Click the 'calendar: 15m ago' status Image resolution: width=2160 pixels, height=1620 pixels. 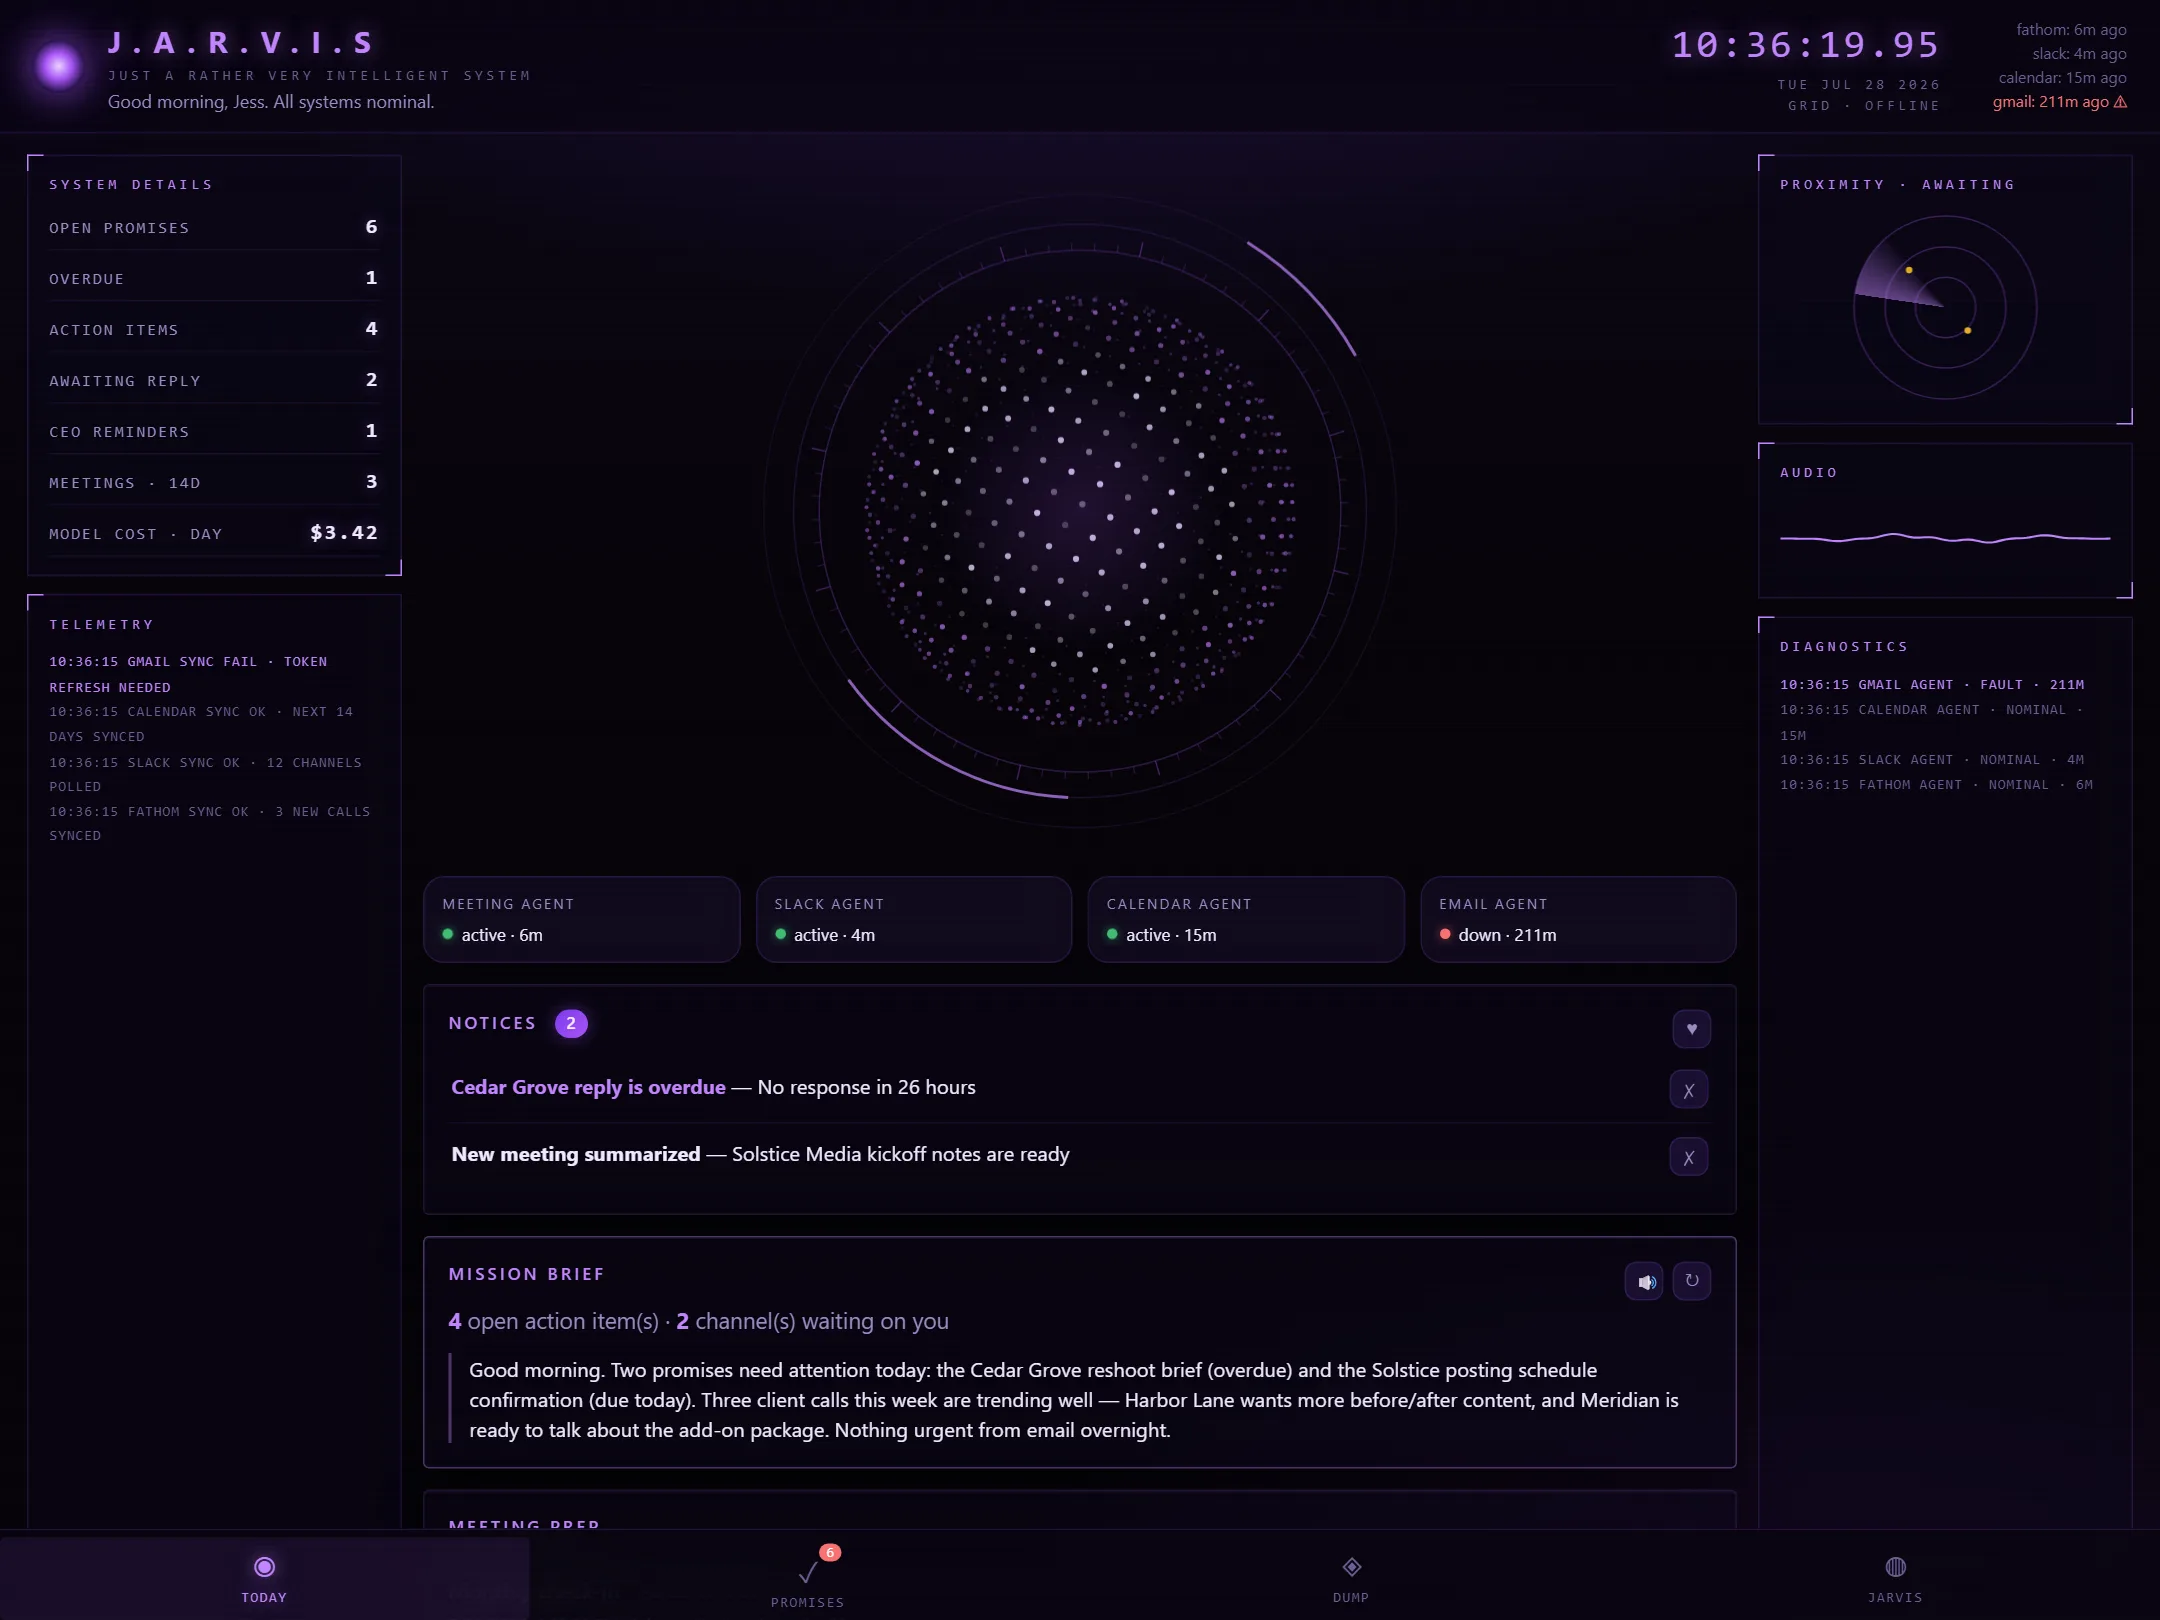point(2062,78)
